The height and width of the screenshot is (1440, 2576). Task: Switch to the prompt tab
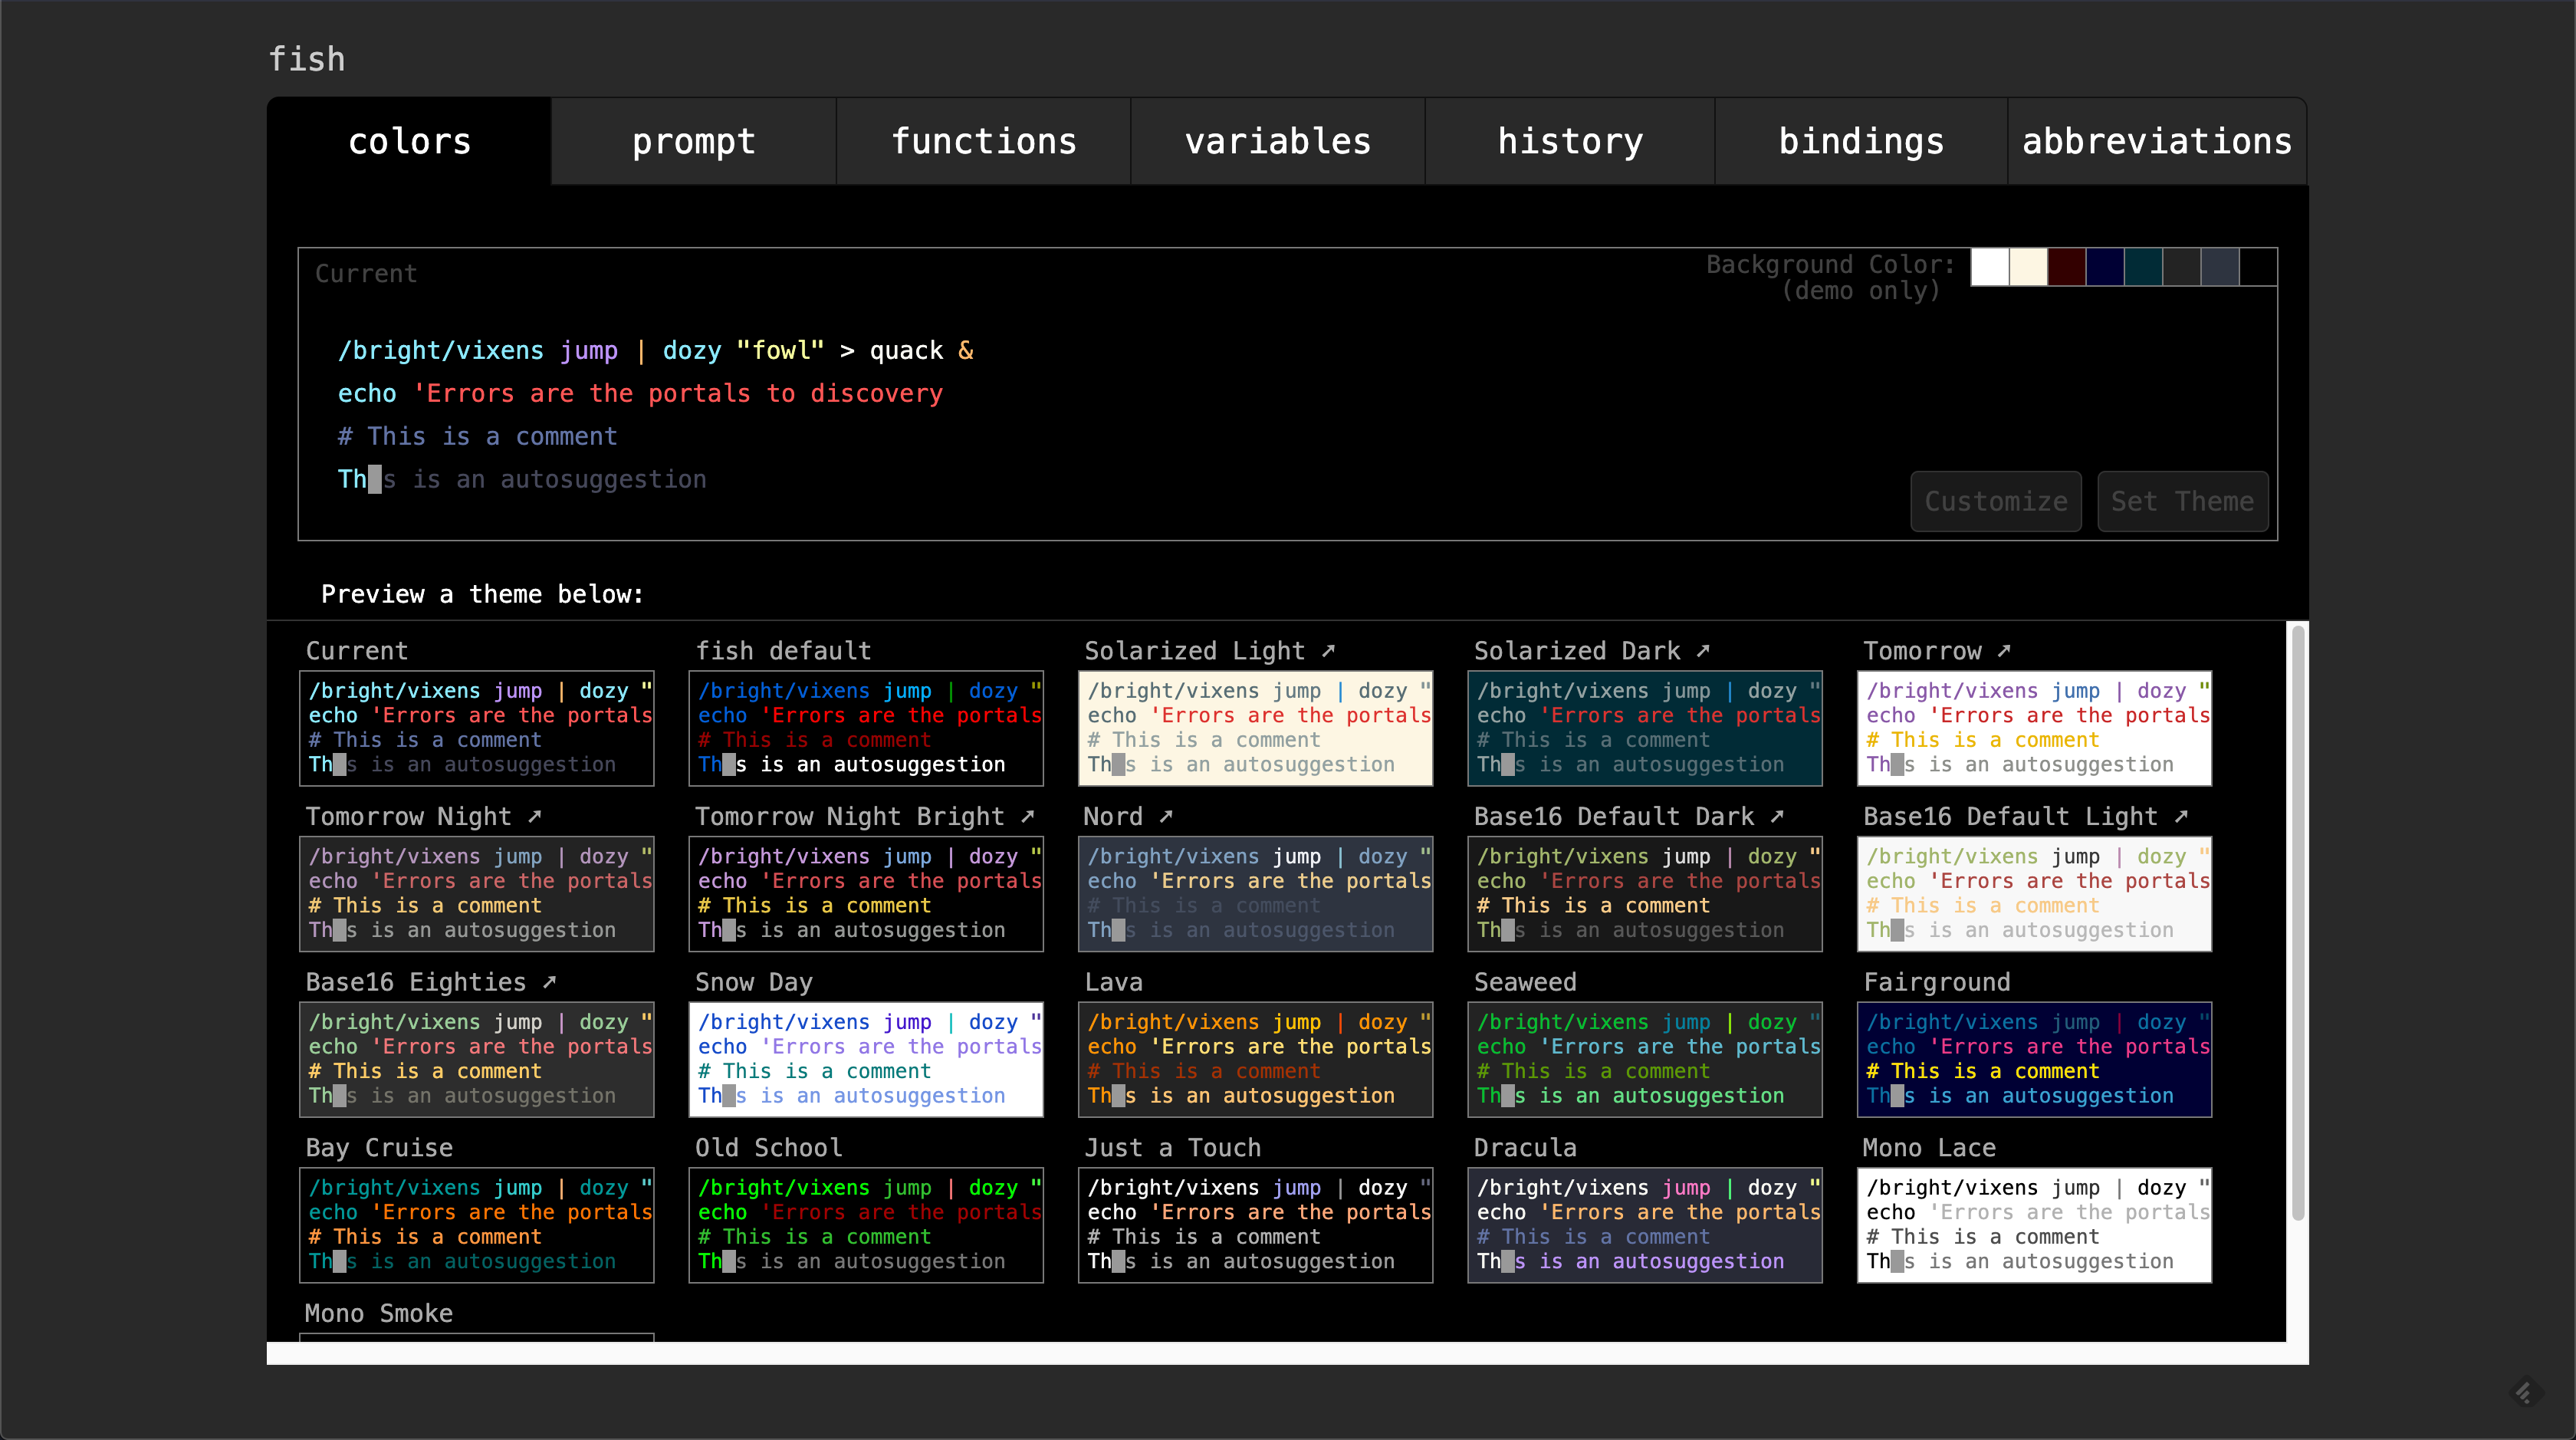(693, 141)
